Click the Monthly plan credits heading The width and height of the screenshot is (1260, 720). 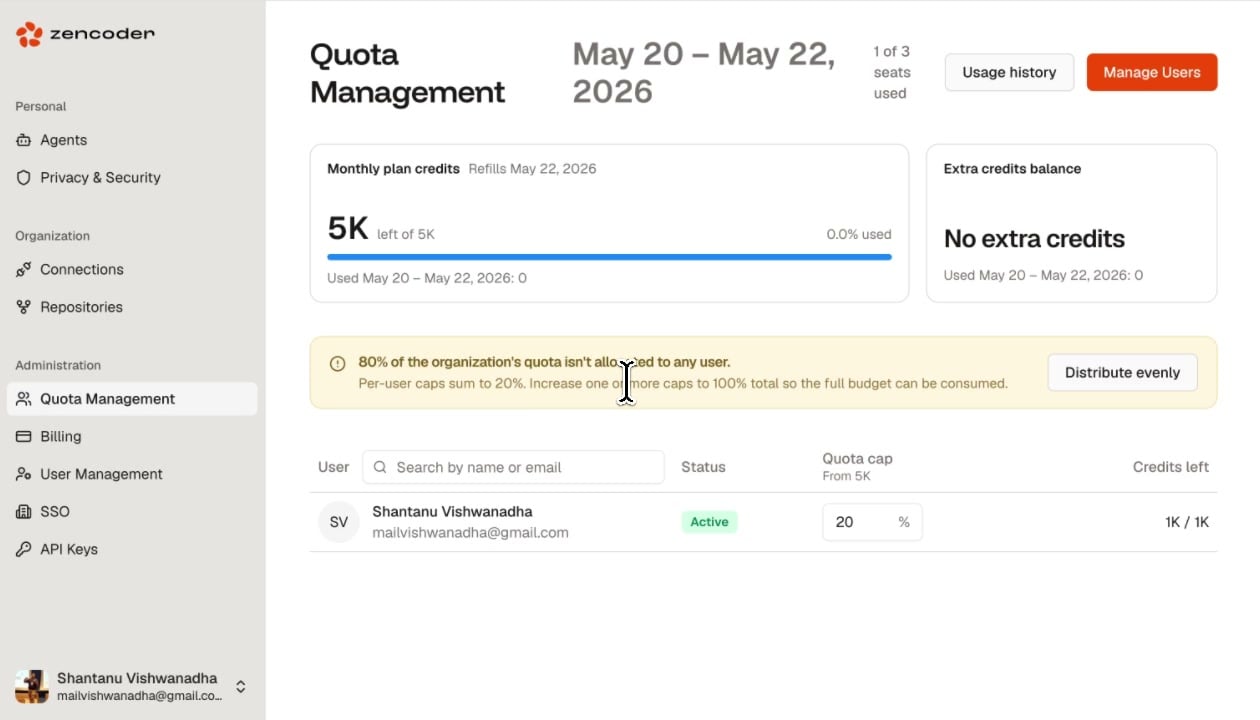point(393,169)
